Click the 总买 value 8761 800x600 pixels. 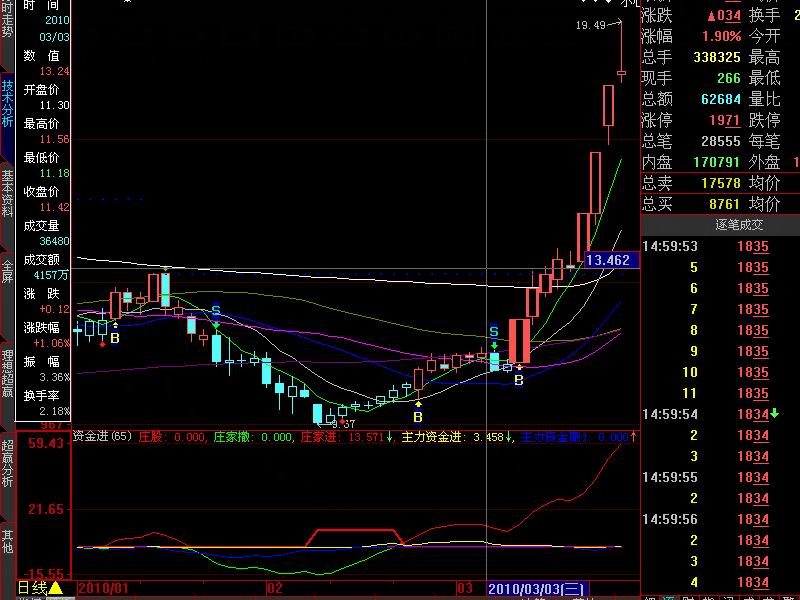pos(724,204)
